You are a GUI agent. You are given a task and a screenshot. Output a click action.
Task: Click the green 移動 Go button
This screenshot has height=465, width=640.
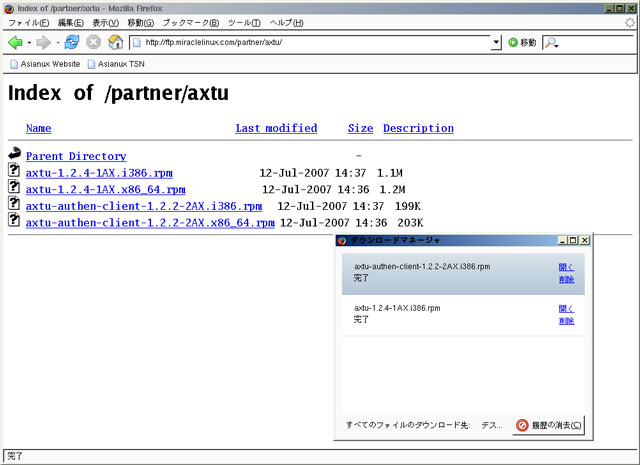coord(522,42)
